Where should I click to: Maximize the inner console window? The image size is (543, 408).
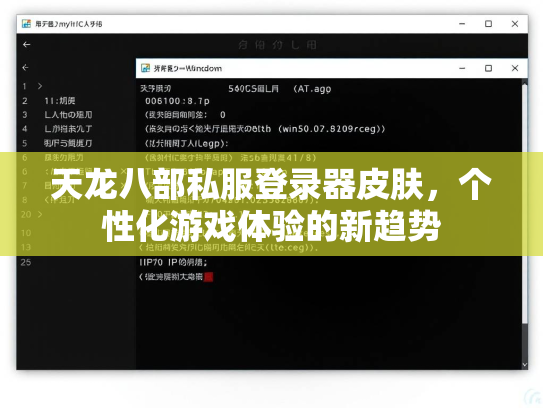point(488,68)
